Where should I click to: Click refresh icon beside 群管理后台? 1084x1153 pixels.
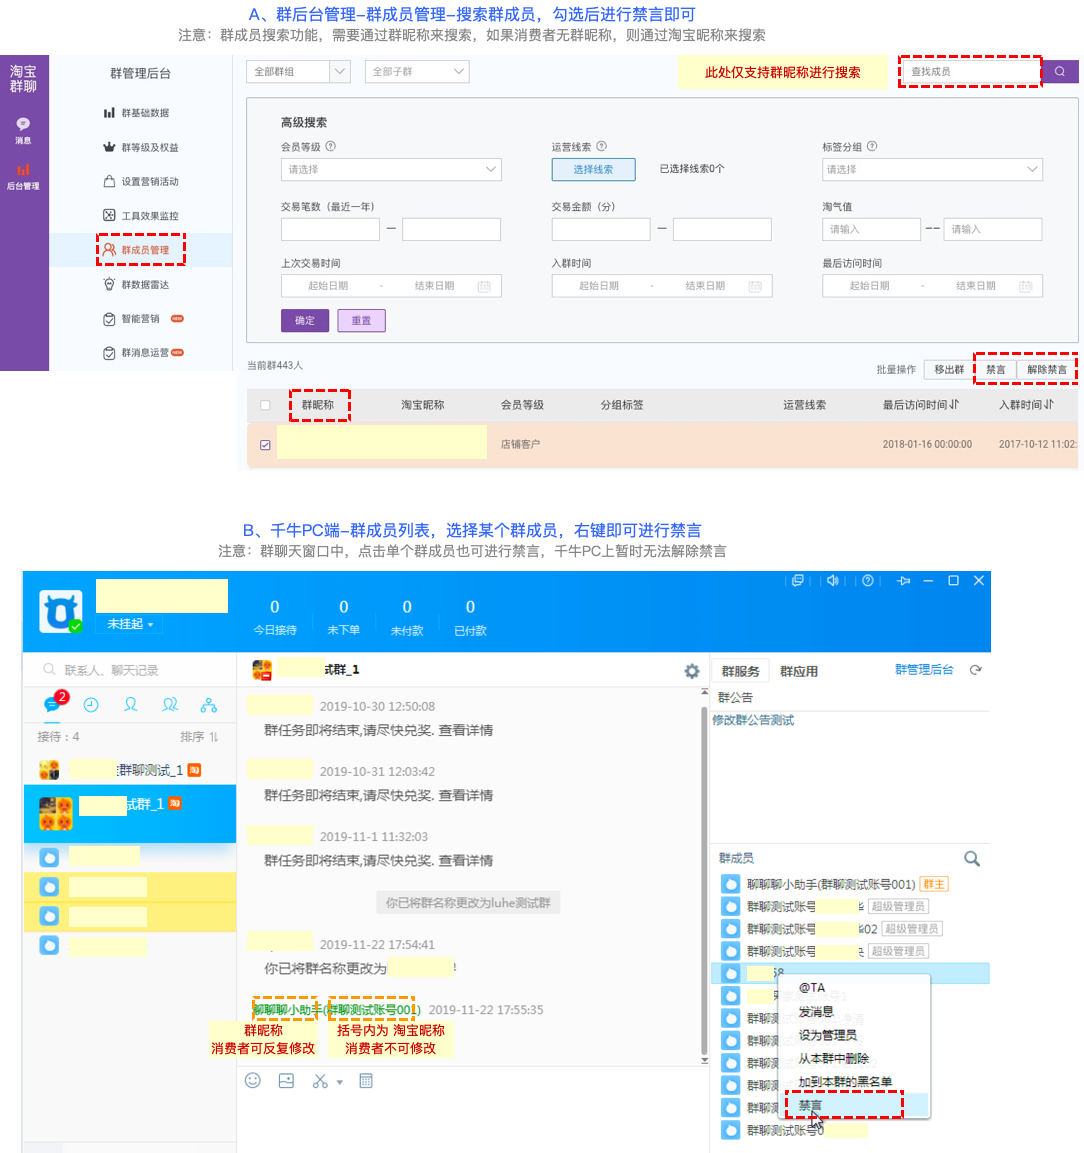click(976, 670)
